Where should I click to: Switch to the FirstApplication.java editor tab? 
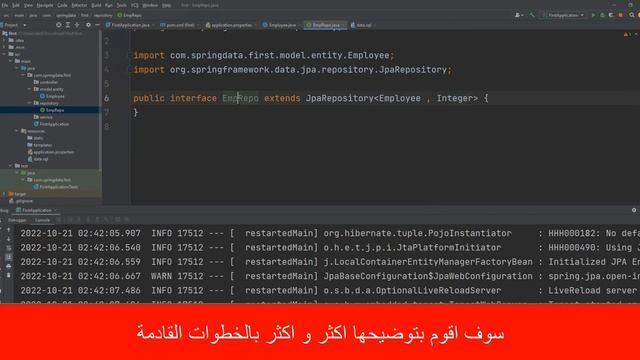click(x=130, y=25)
